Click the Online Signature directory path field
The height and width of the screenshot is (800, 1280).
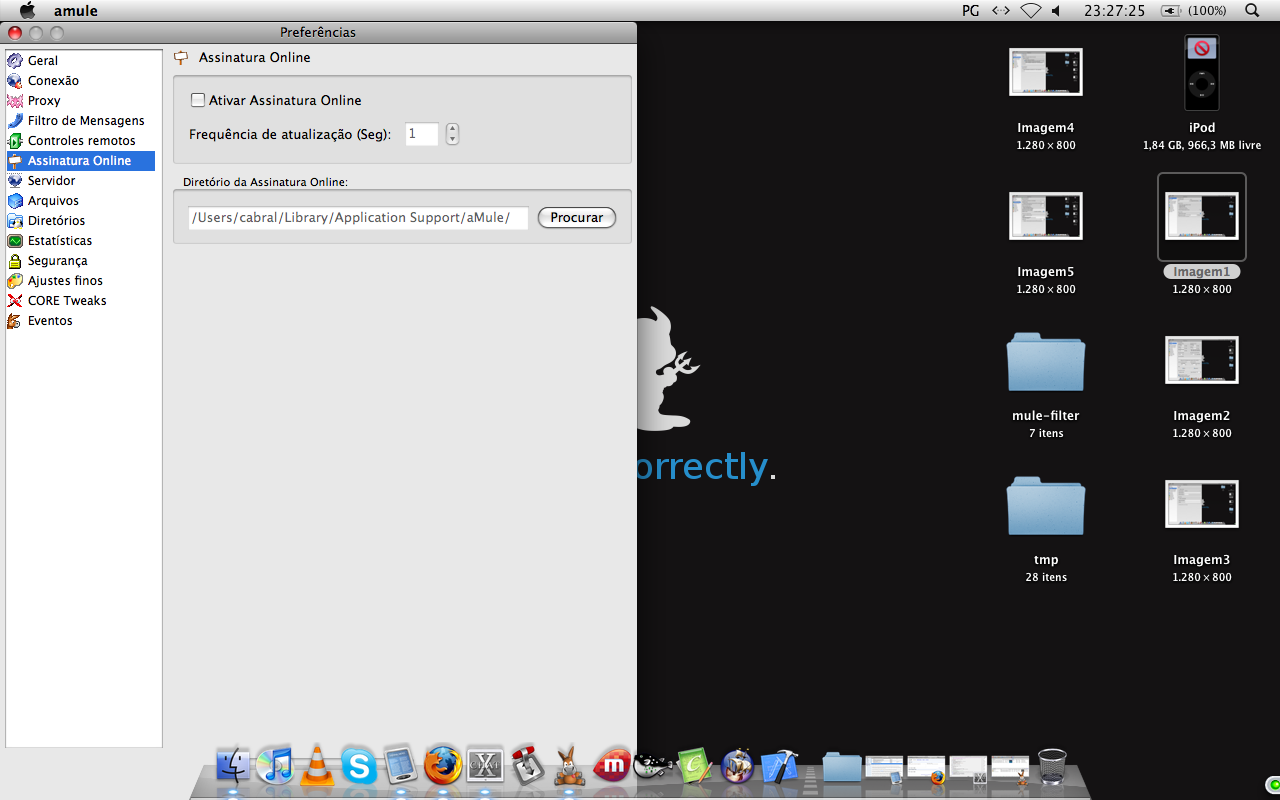(357, 217)
